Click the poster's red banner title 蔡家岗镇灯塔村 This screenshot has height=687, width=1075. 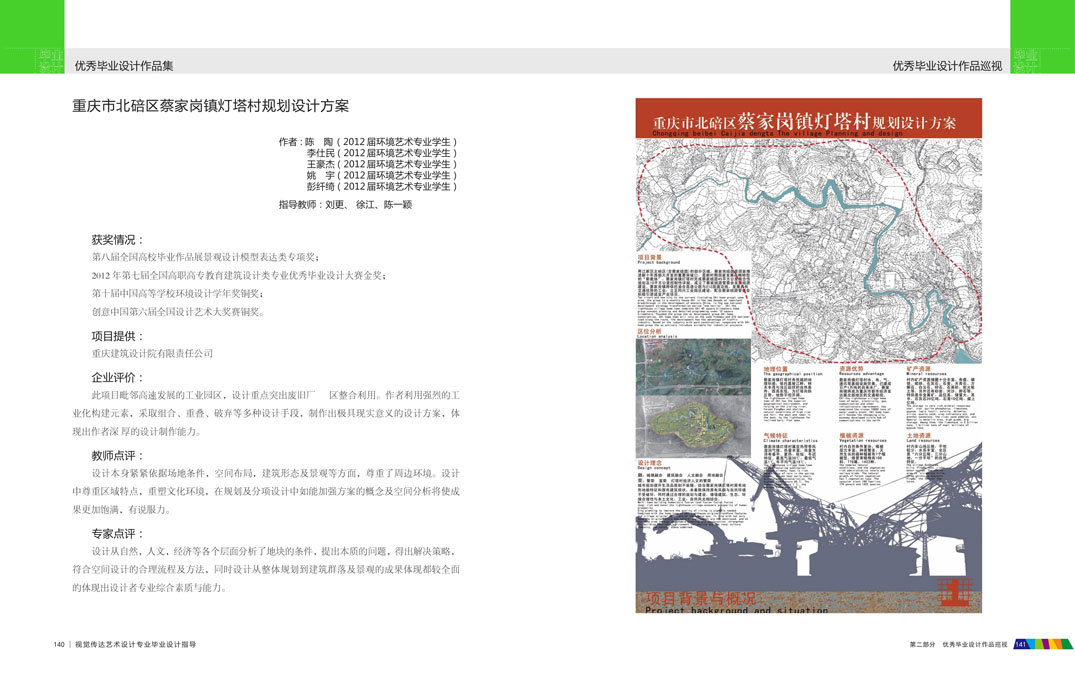coord(804,121)
